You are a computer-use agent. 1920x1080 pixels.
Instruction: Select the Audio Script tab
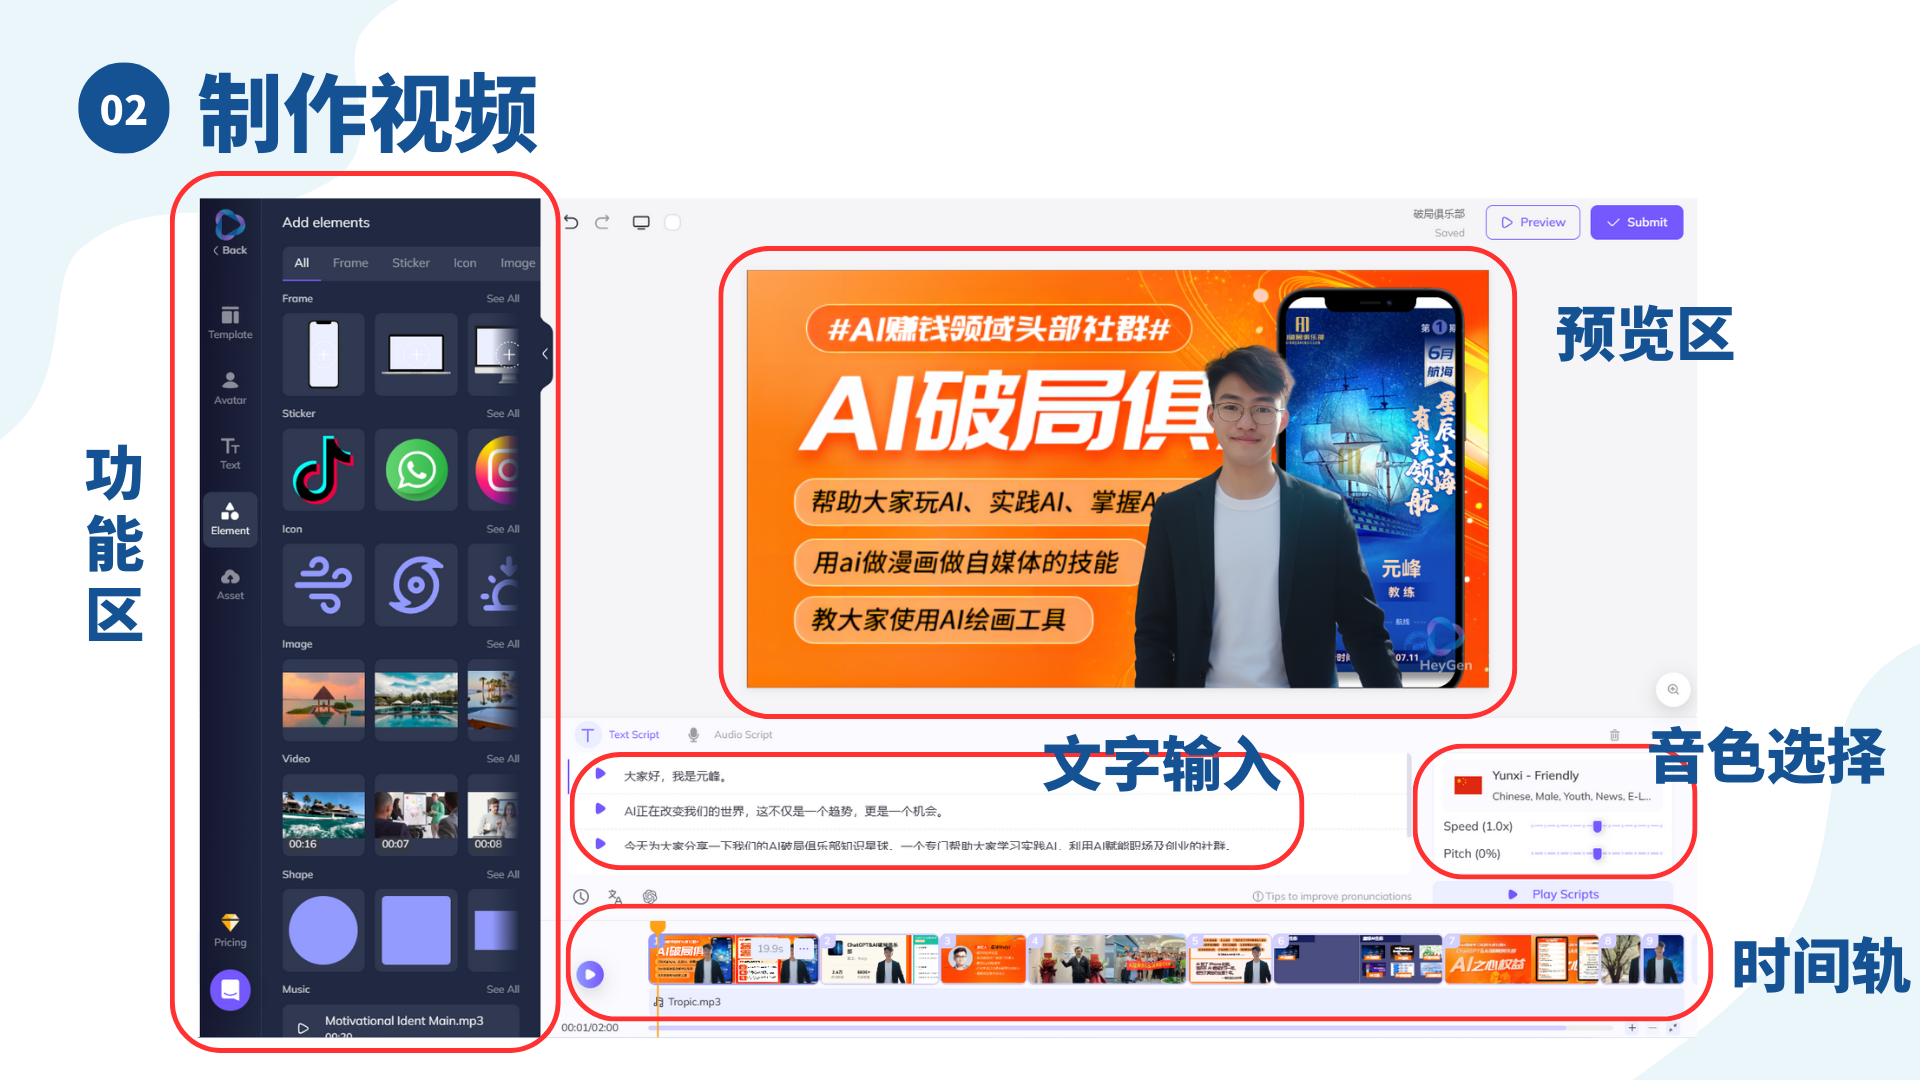730,735
